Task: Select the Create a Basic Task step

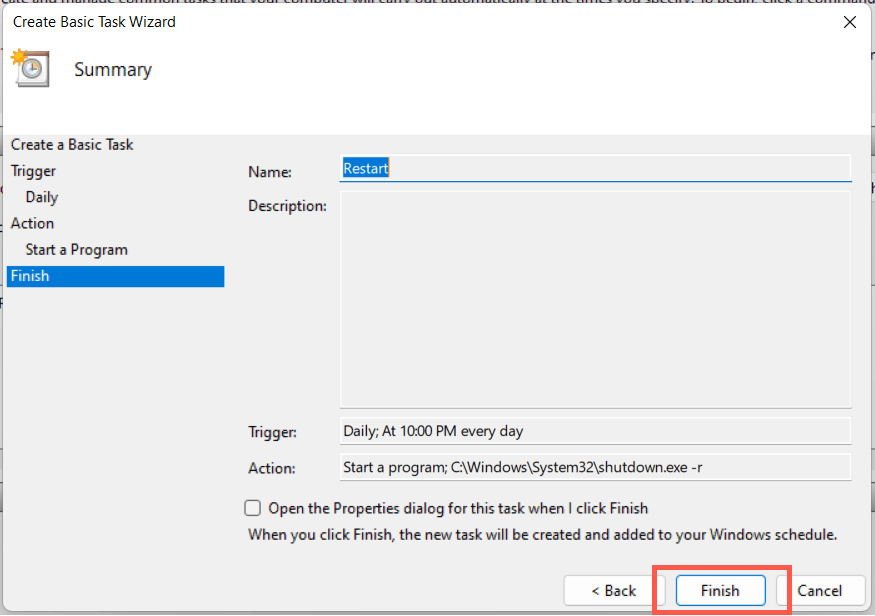Action: point(72,145)
